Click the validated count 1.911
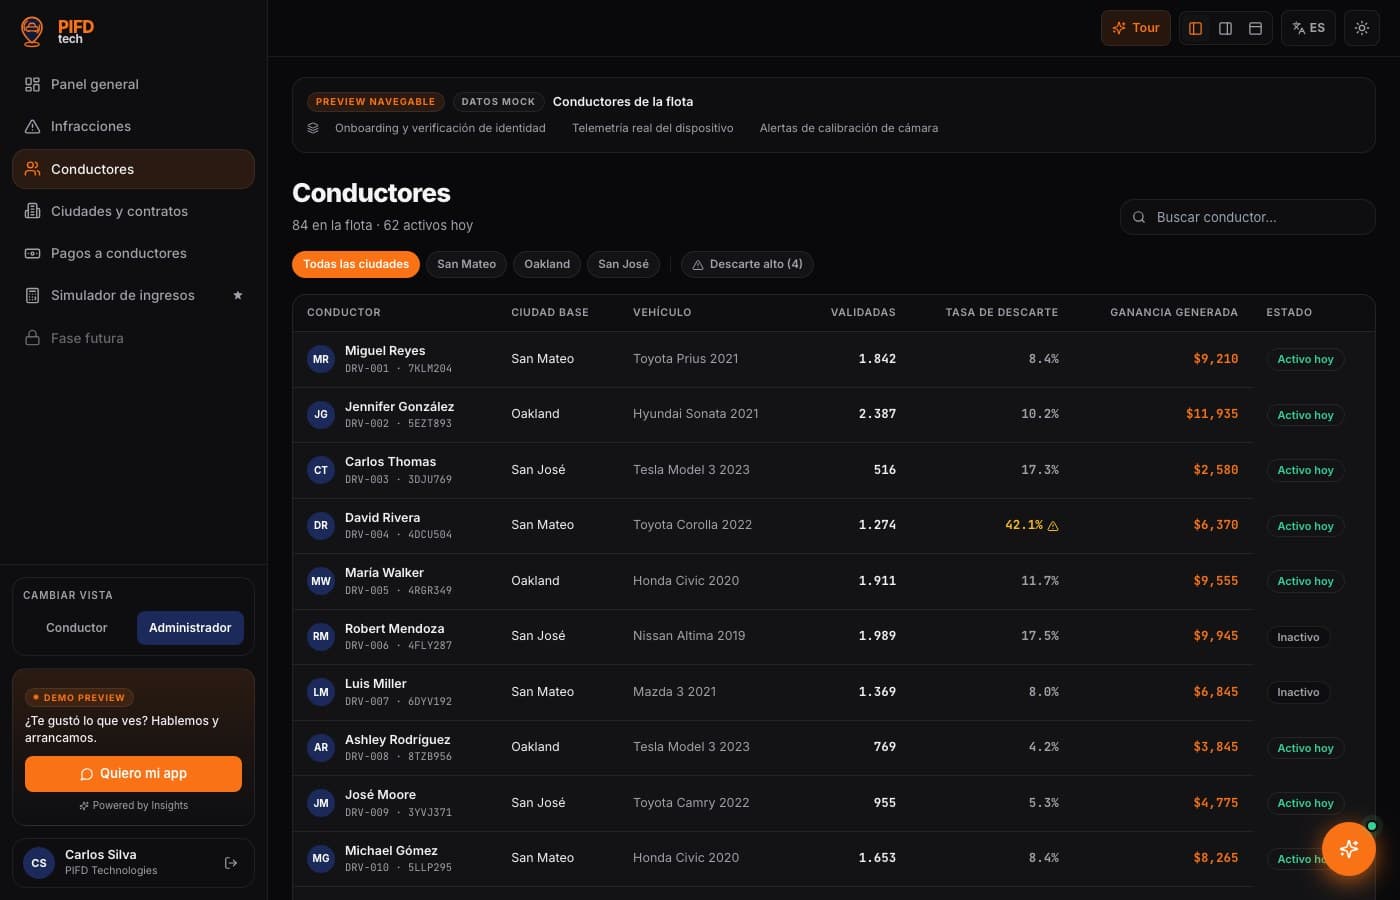 click(x=877, y=581)
